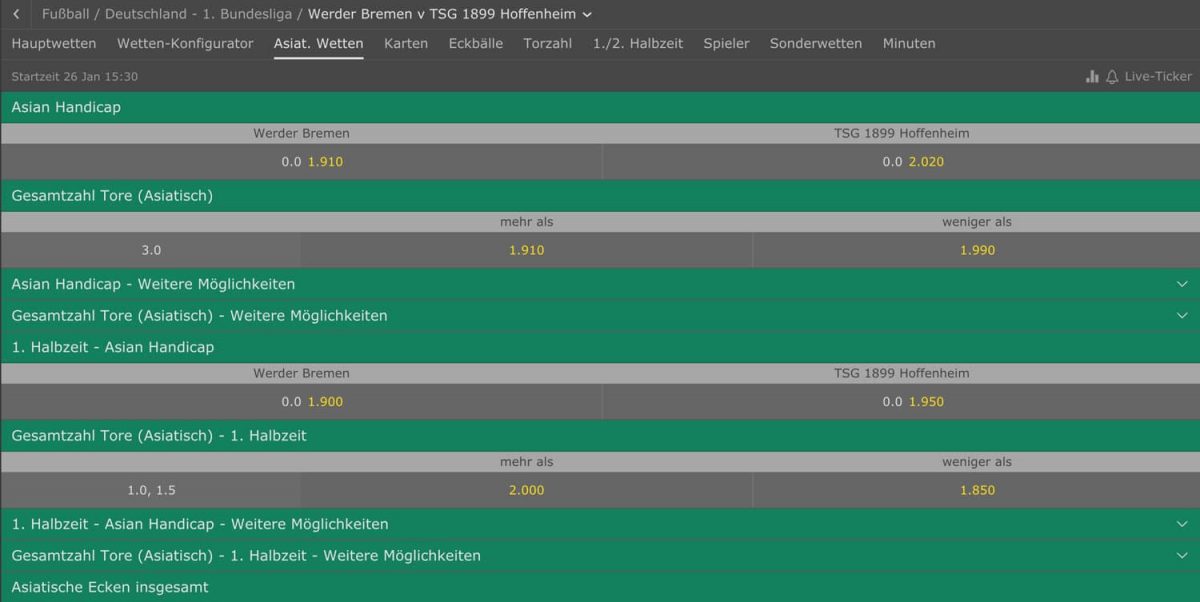Viewport: 1200px width, 602px height.
Task: Open the Live-Ticker link
Action: (1158, 76)
